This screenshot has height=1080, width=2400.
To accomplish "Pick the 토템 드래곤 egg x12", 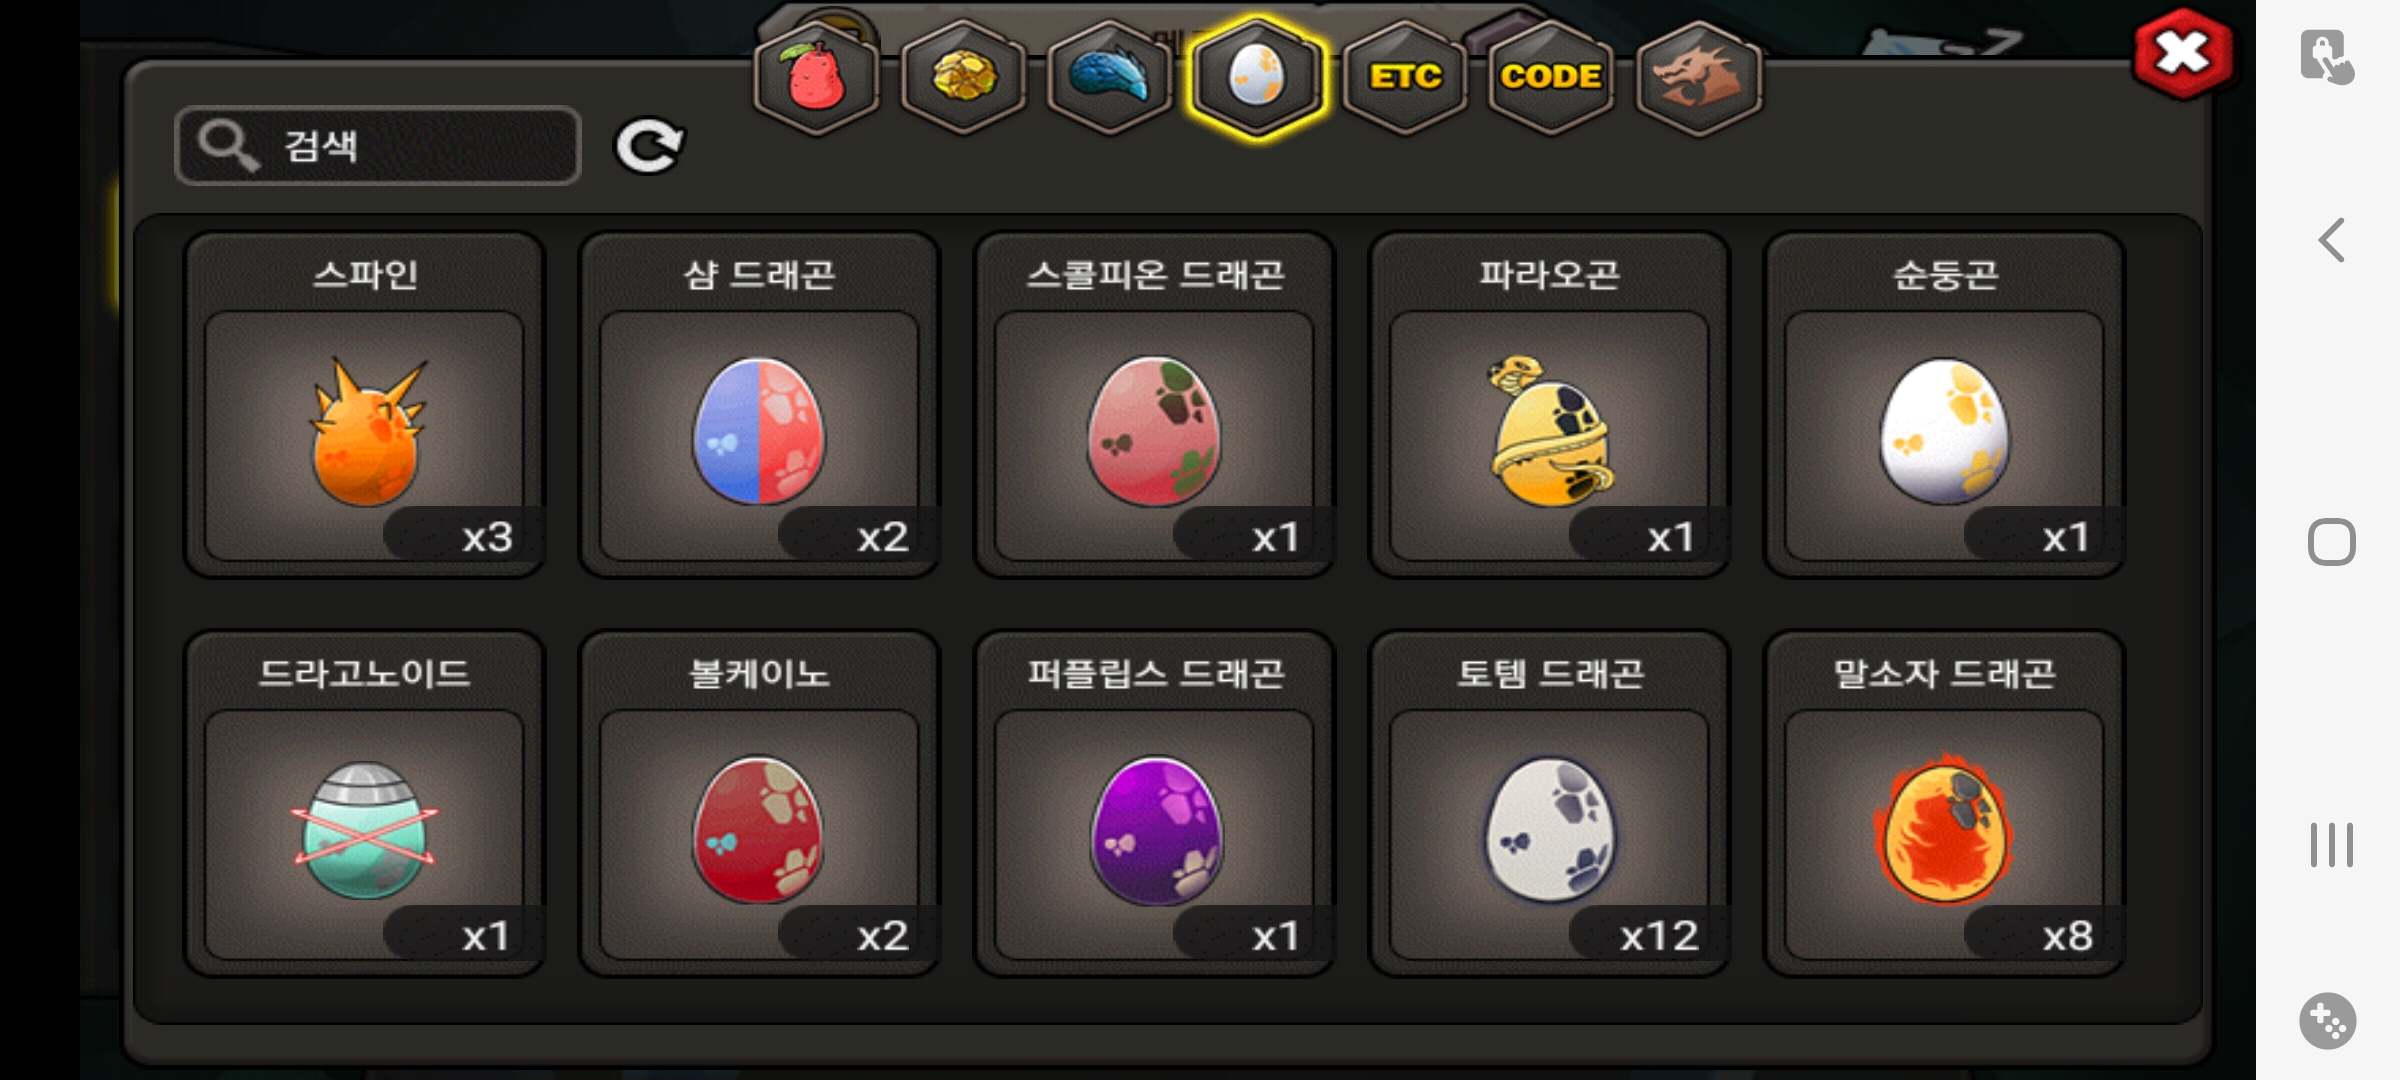I will (1550, 803).
